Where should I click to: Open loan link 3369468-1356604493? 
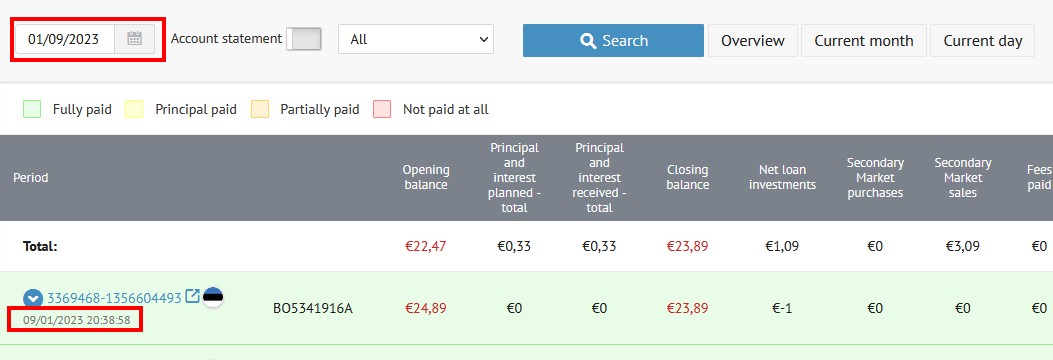(114, 298)
